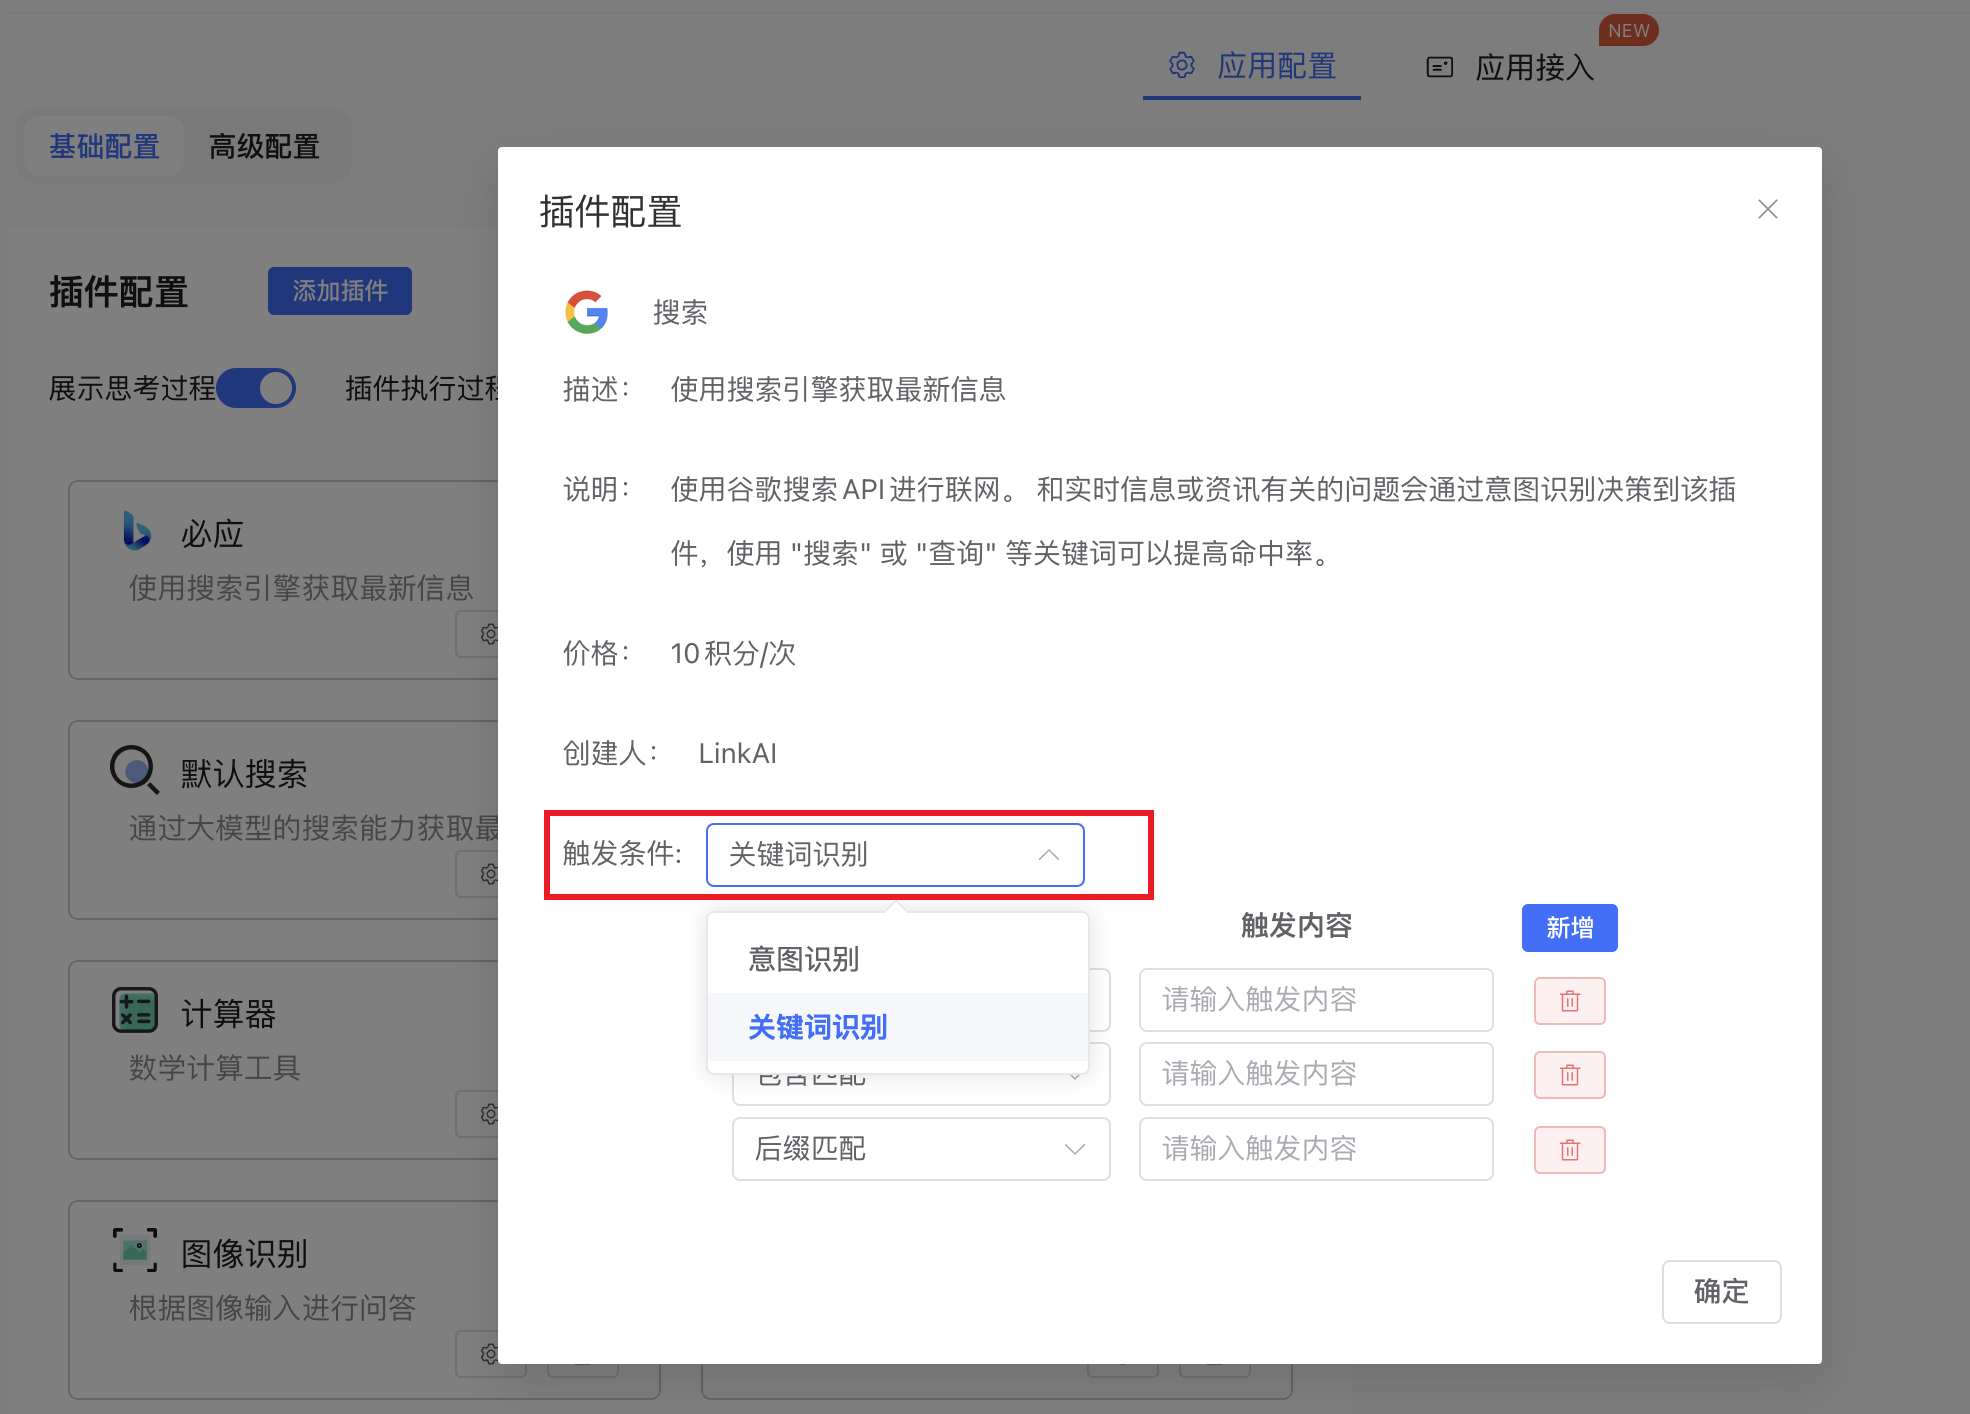
Task: Close the 插件配置 dialog with X
Action: tap(1767, 209)
